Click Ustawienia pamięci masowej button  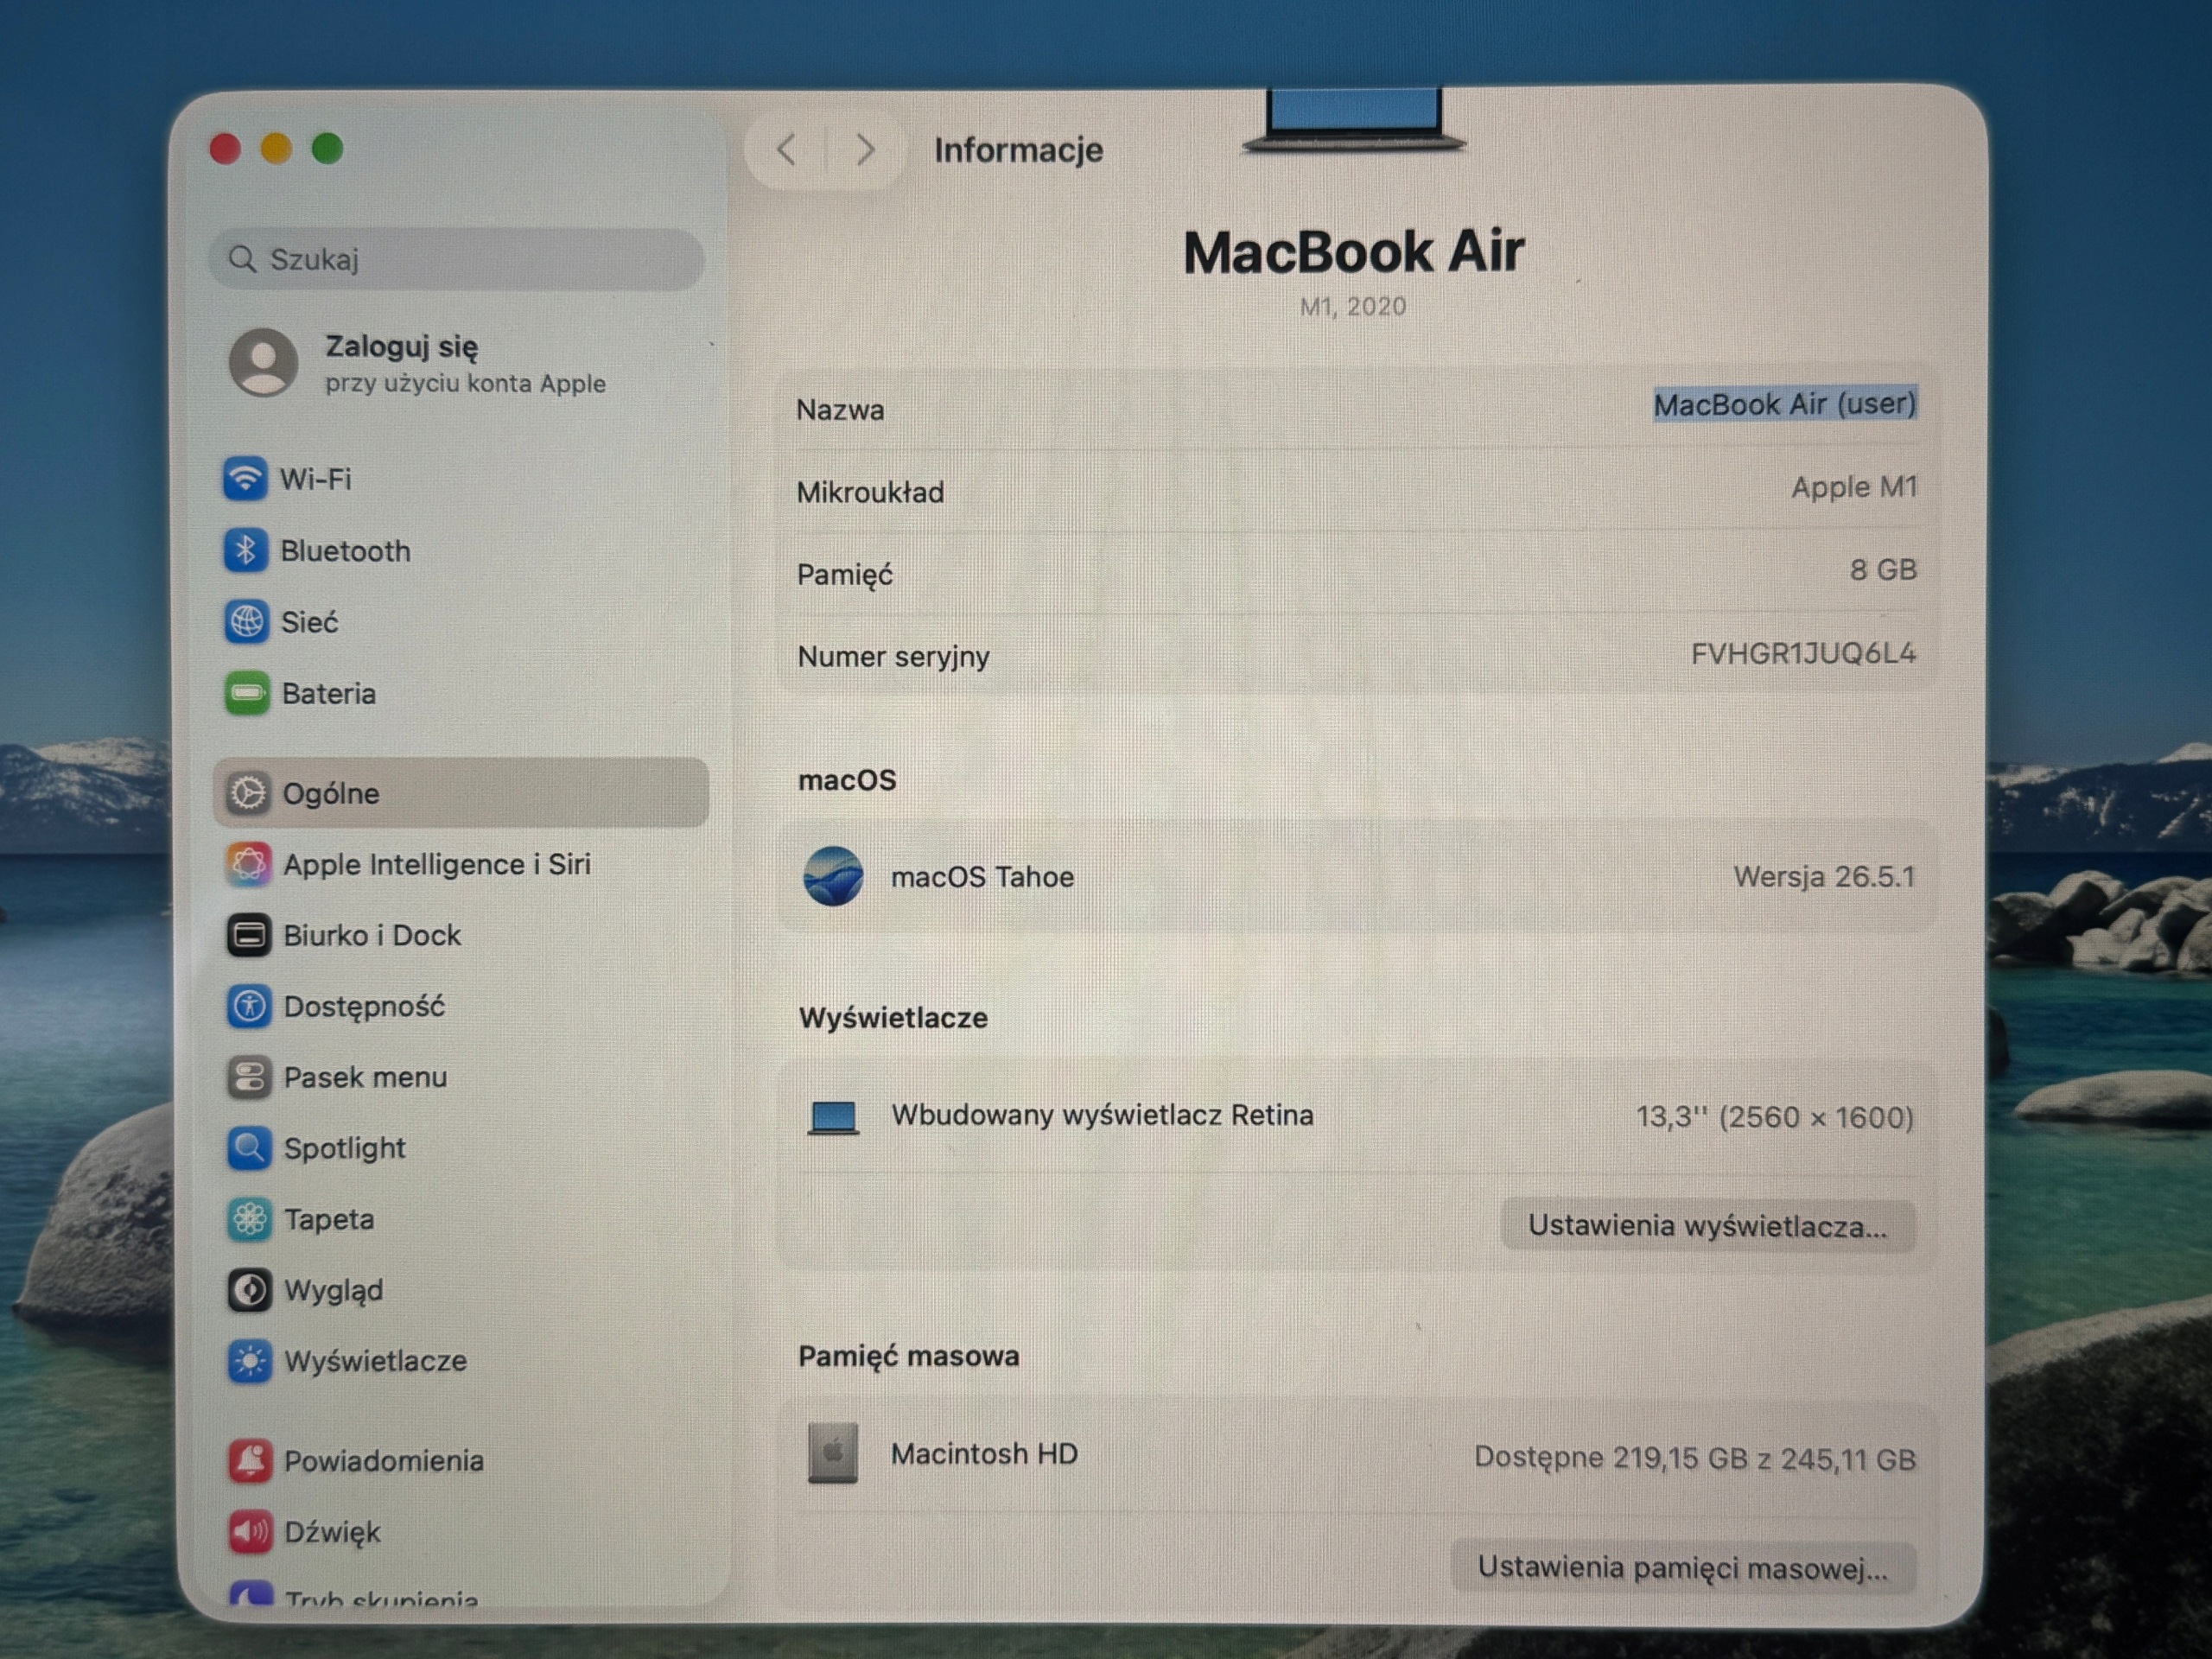point(1683,1567)
